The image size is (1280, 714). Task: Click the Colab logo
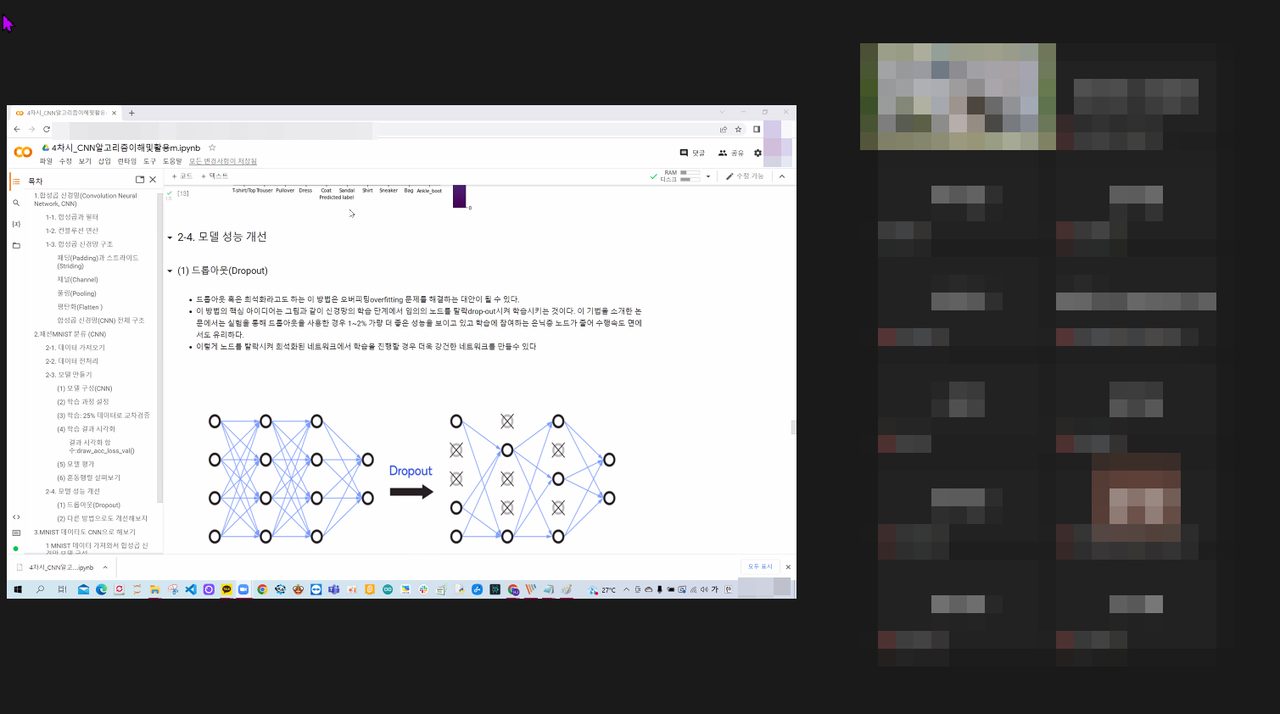23,152
